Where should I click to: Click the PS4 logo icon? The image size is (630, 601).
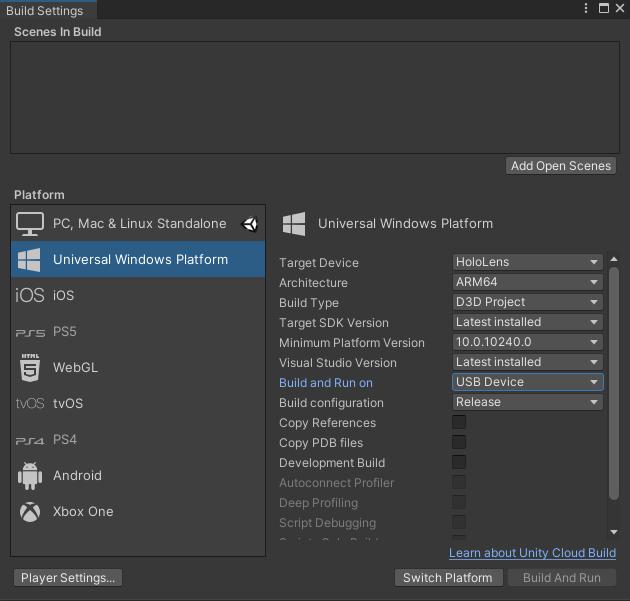30,441
